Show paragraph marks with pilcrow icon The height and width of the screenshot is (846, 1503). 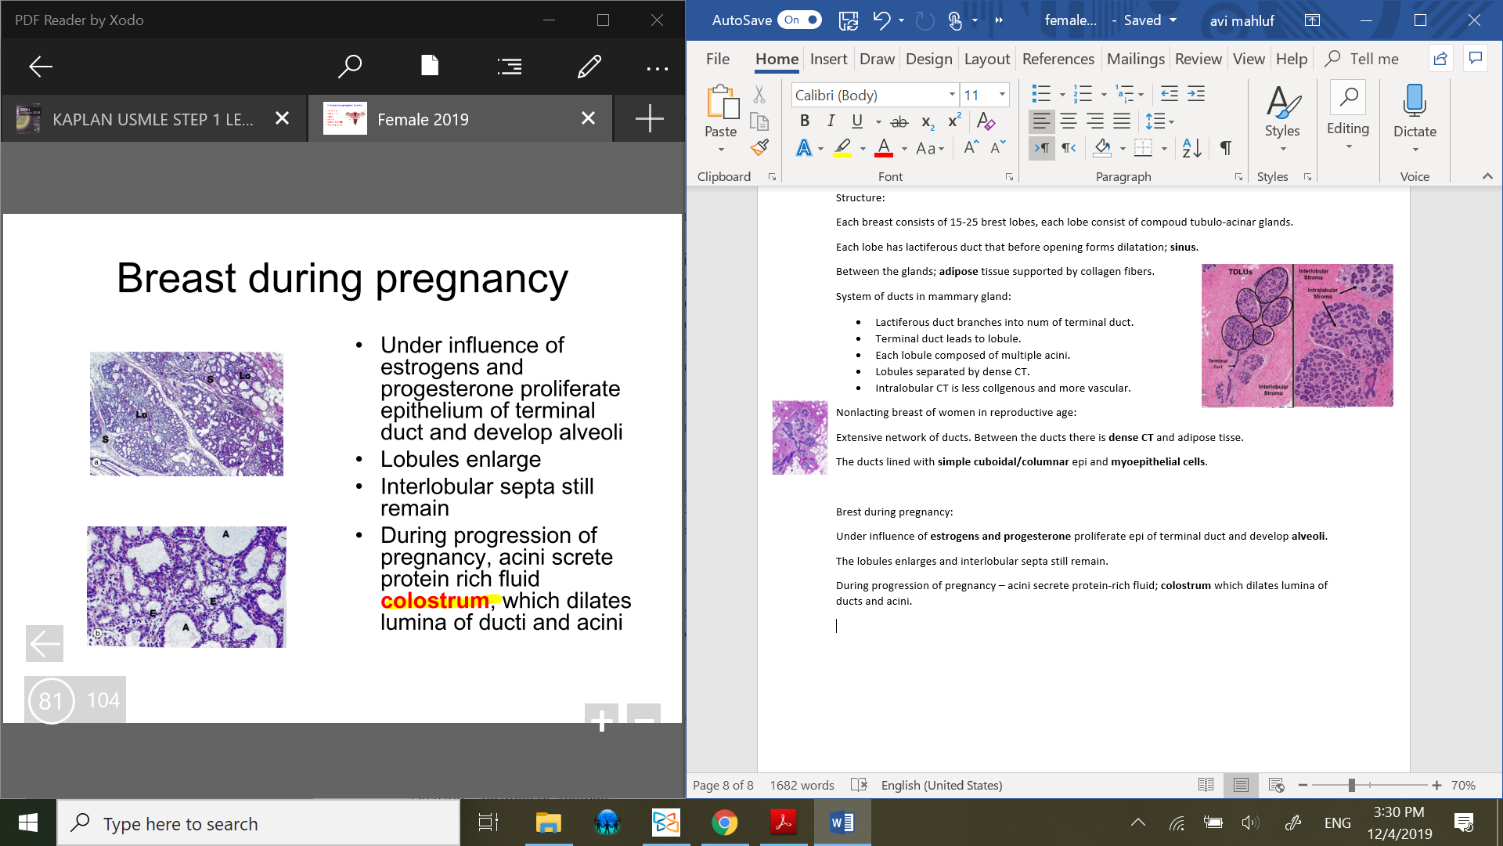point(1225,148)
